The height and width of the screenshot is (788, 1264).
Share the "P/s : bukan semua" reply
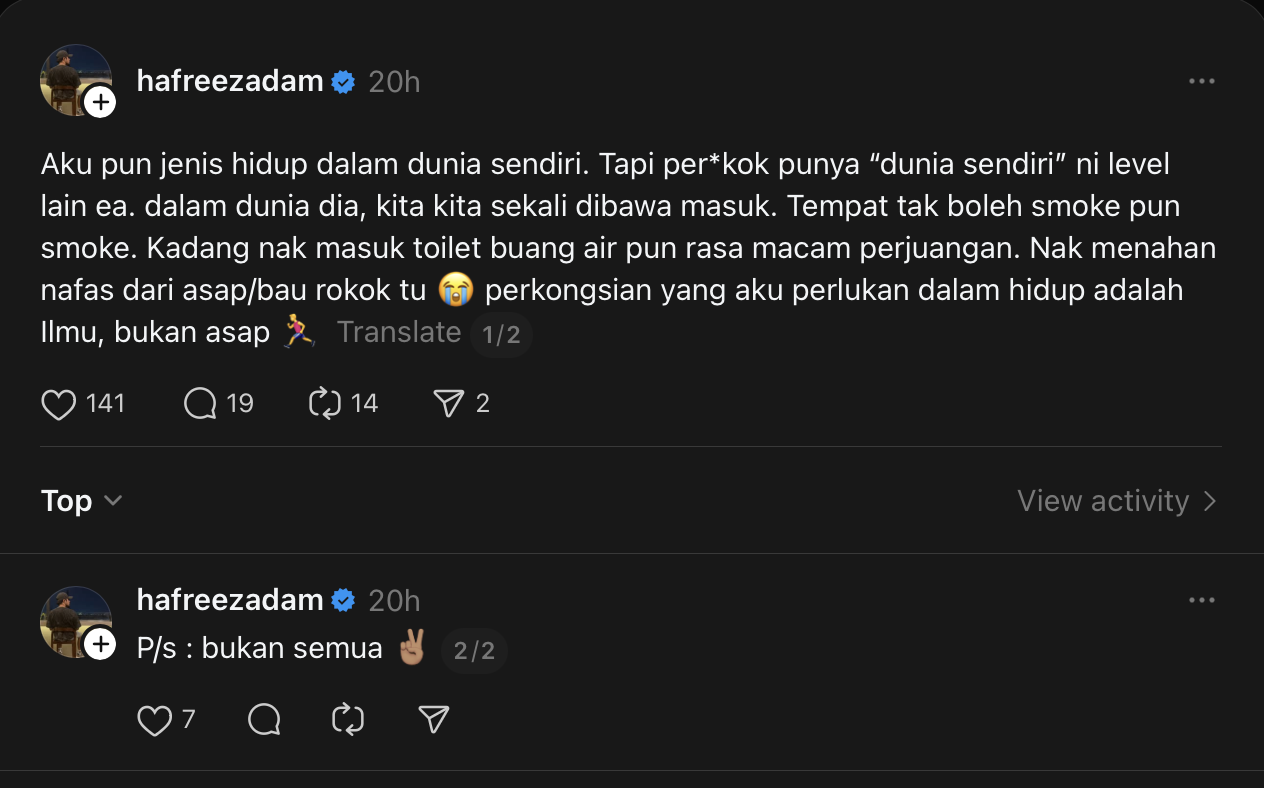433,720
